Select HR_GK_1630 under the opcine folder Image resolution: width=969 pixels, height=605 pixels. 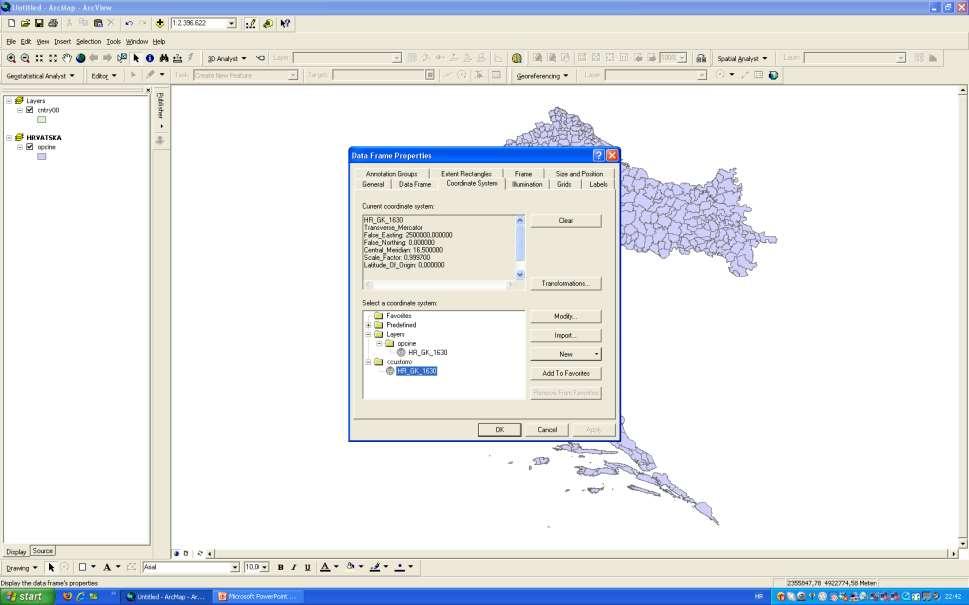point(428,353)
